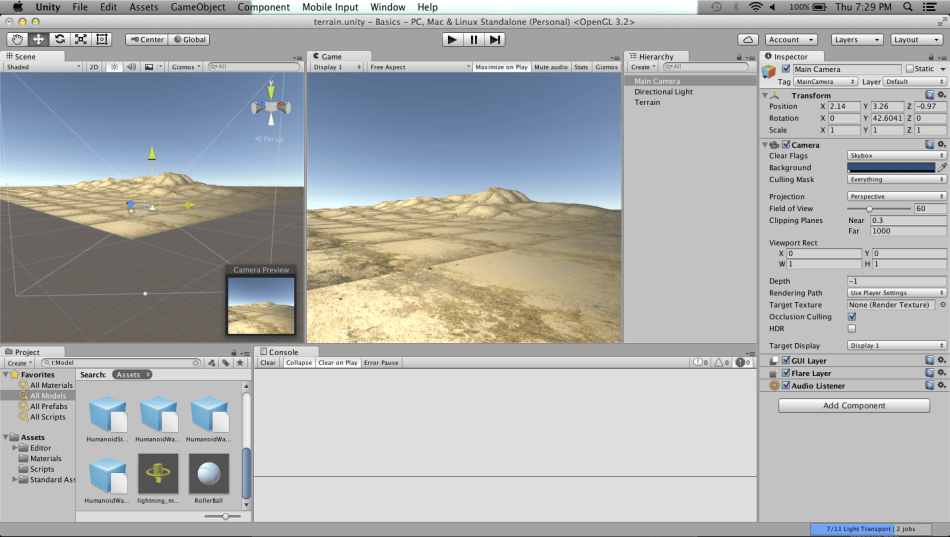
Task: Toggle scene lighting icon
Action: pos(114,67)
